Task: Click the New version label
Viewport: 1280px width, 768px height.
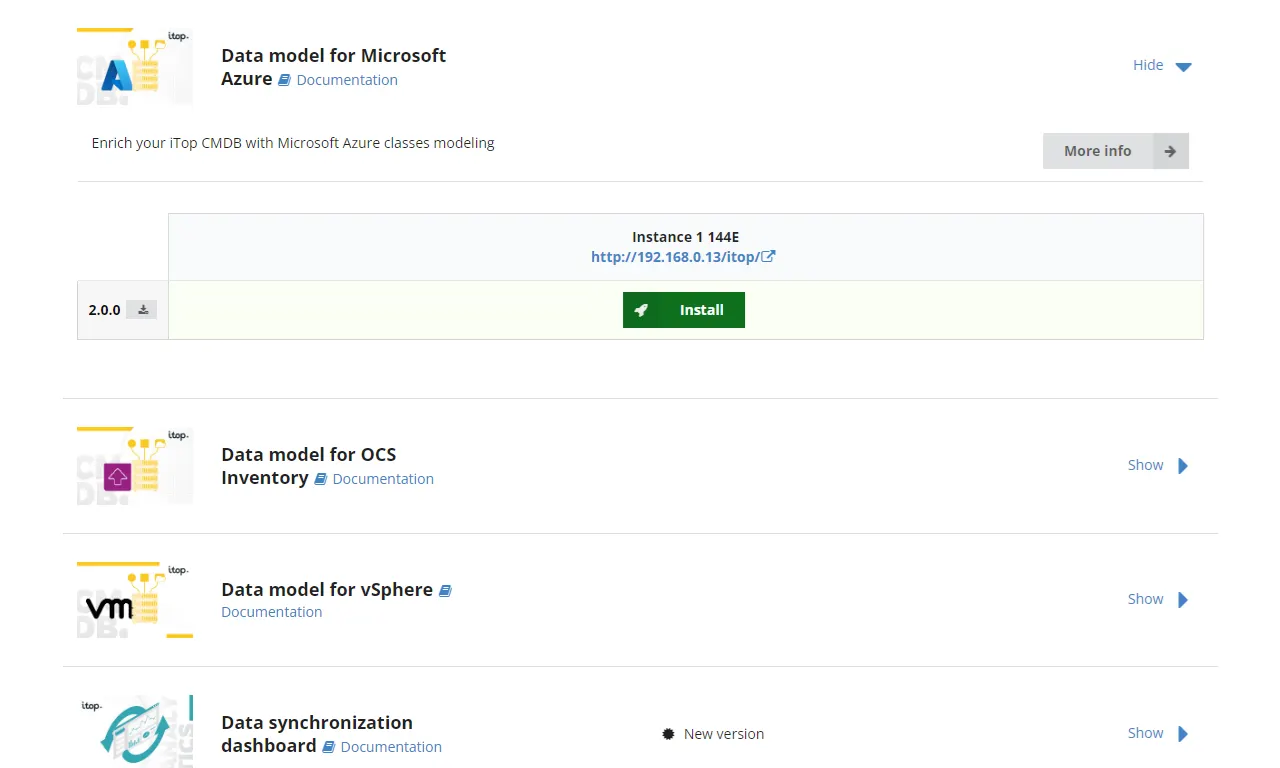Action: [724, 734]
